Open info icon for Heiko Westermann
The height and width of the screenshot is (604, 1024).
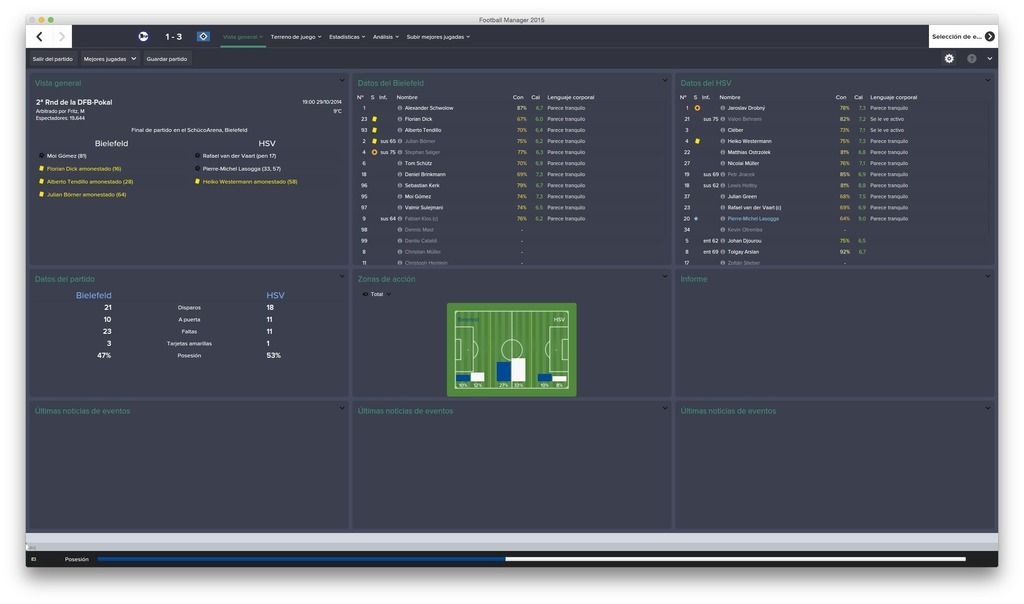point(723,141)
